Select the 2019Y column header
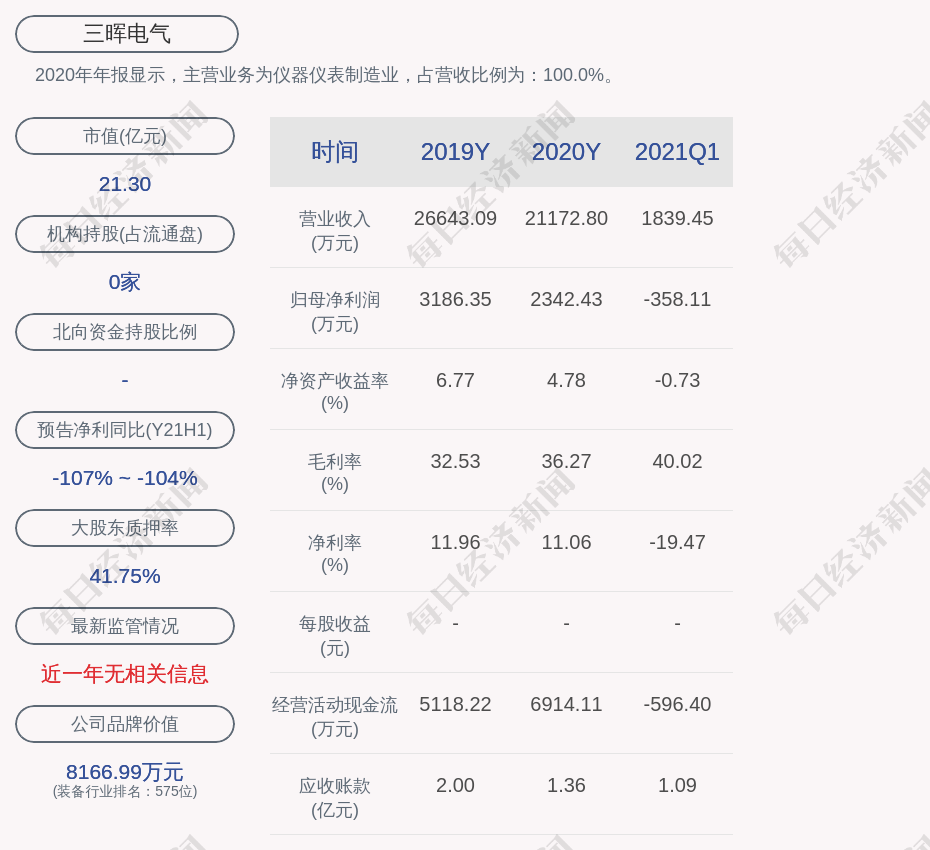This screenshot has height=850, width=930. (455, 152)
